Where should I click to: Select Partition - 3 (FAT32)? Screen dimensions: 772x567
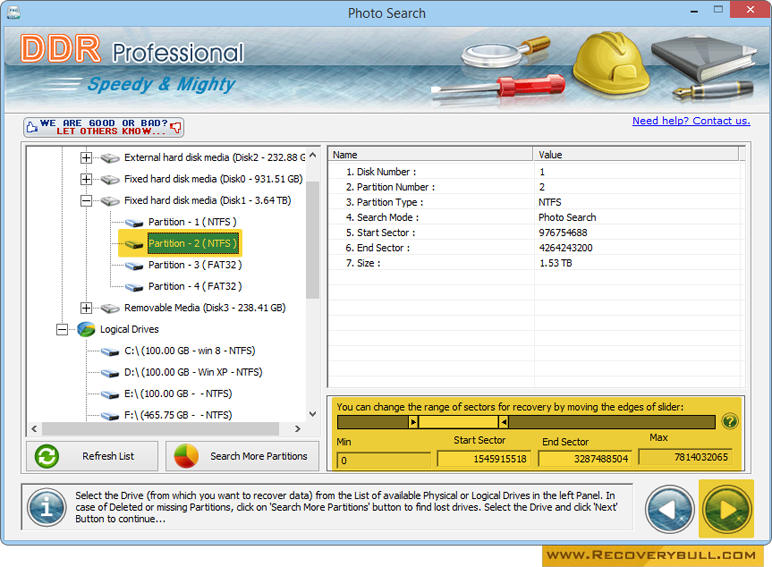(x=195, y=265)
